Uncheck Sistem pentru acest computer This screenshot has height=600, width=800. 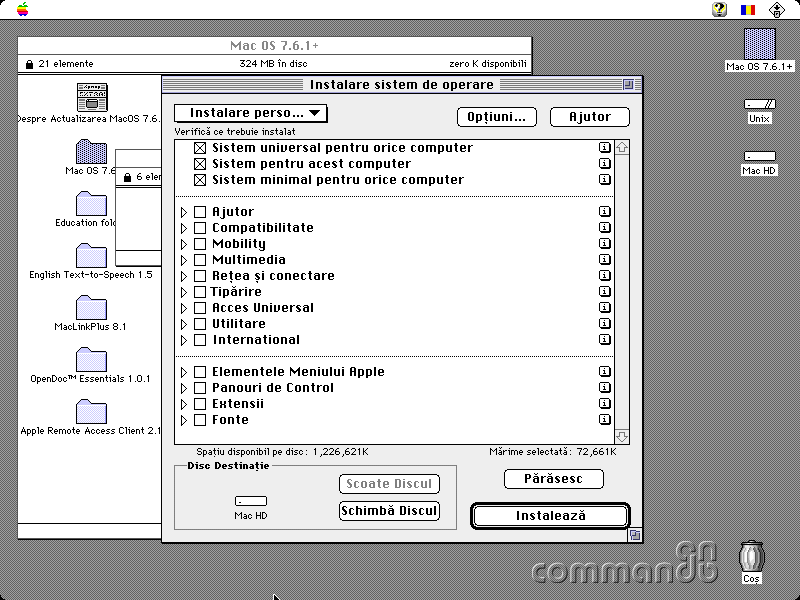pyautogui.click(x=200, y=164)
